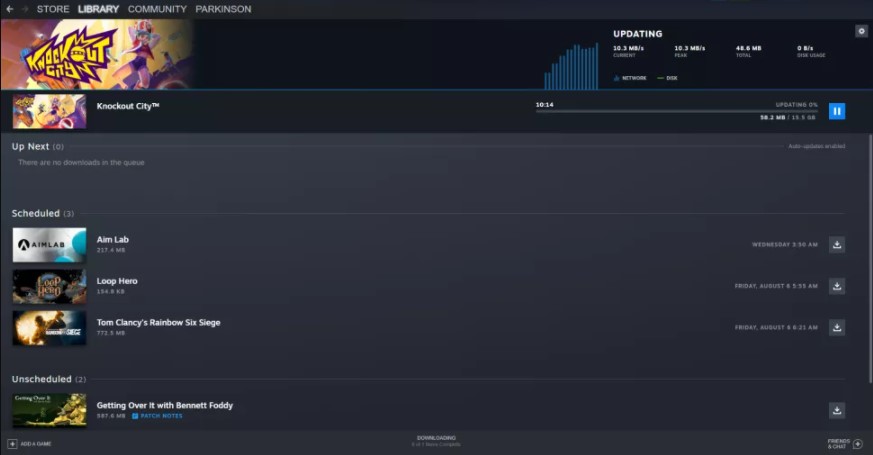Click download icon for Rainbow Six Siege
Image resolution: width=873 pixels, height=455 pixels.
(x=837, y=327)
